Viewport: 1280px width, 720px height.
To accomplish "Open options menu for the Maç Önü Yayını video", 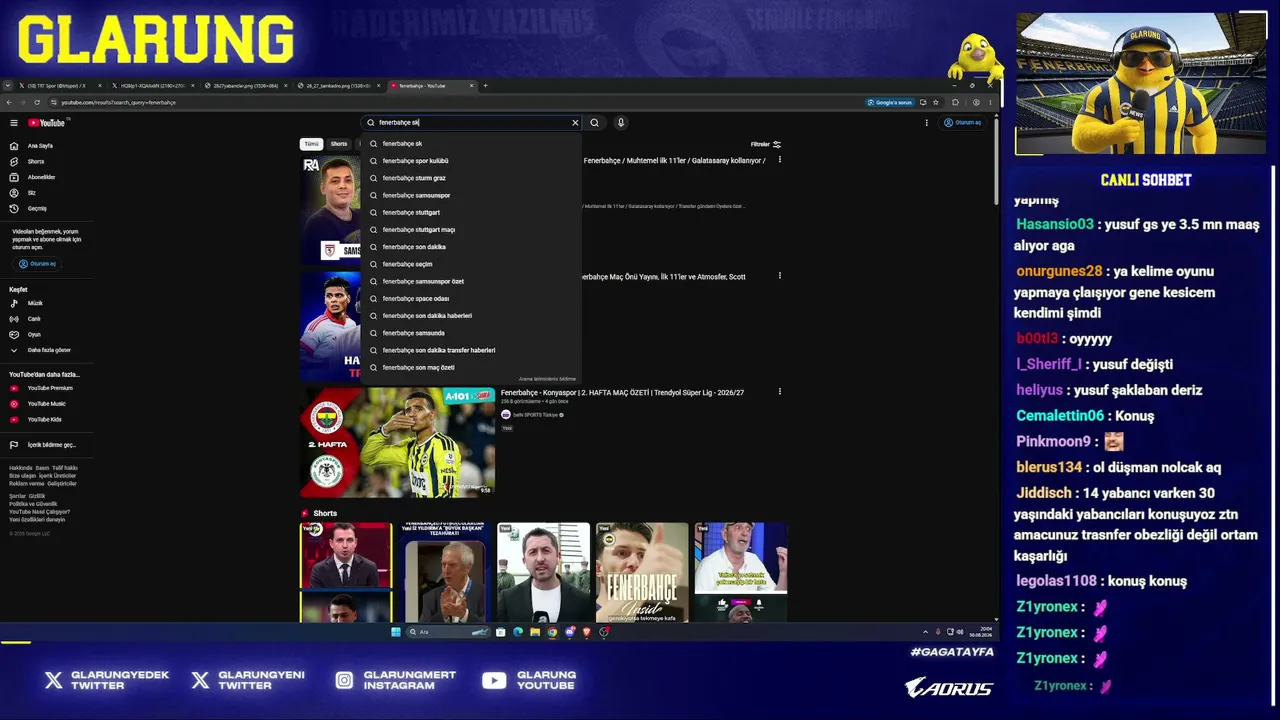I will coord(779,276).
